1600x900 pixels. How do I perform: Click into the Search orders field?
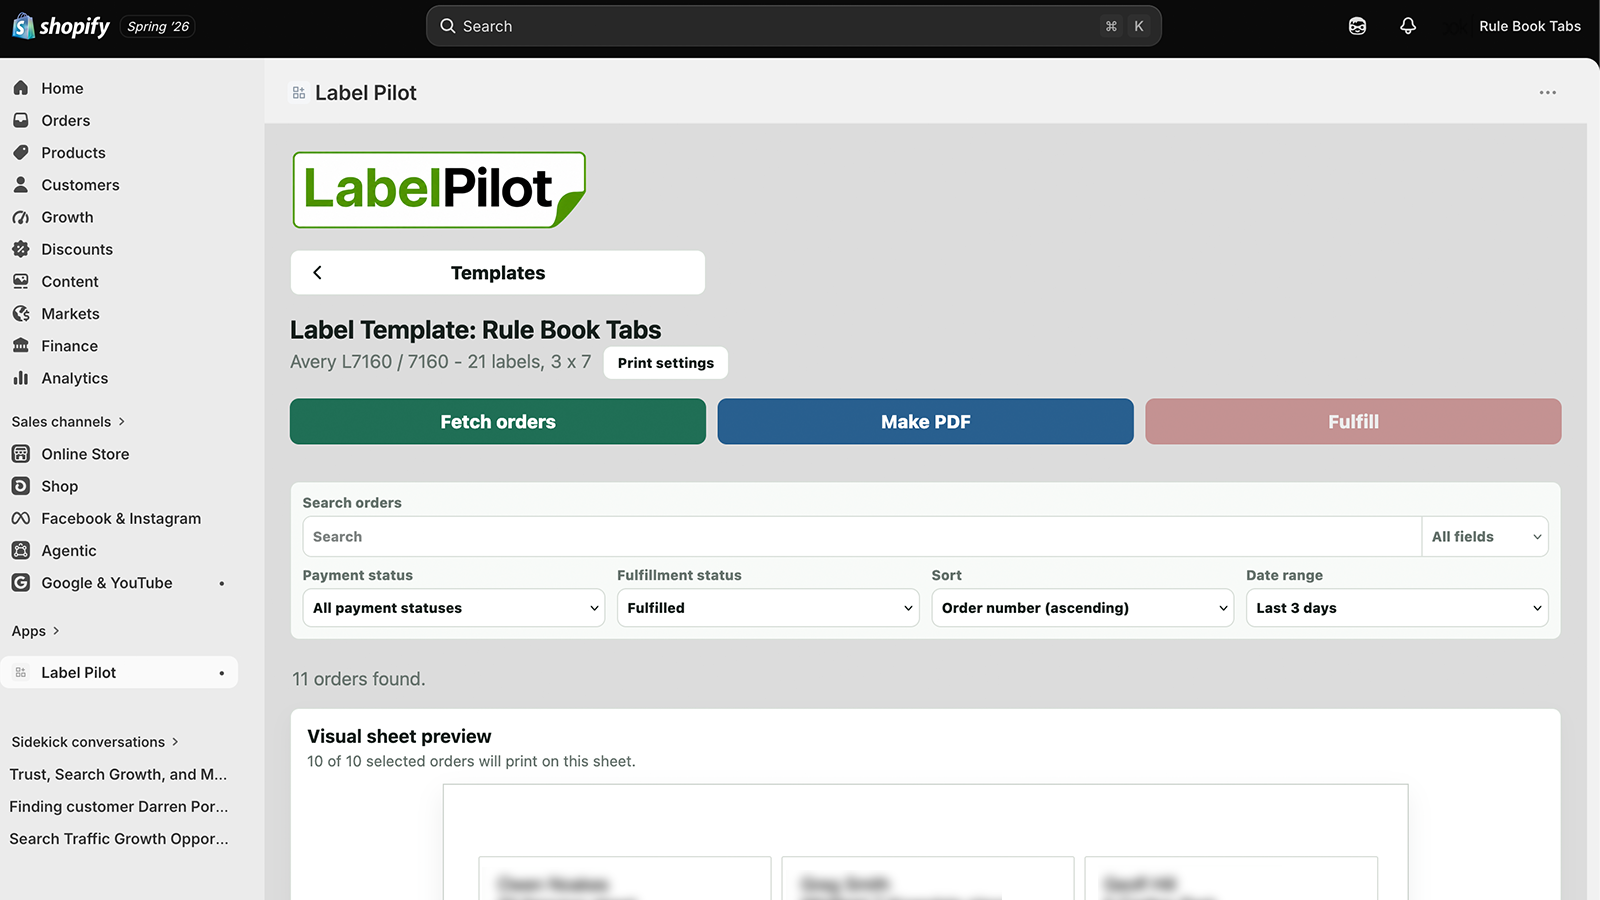[862, 537]
